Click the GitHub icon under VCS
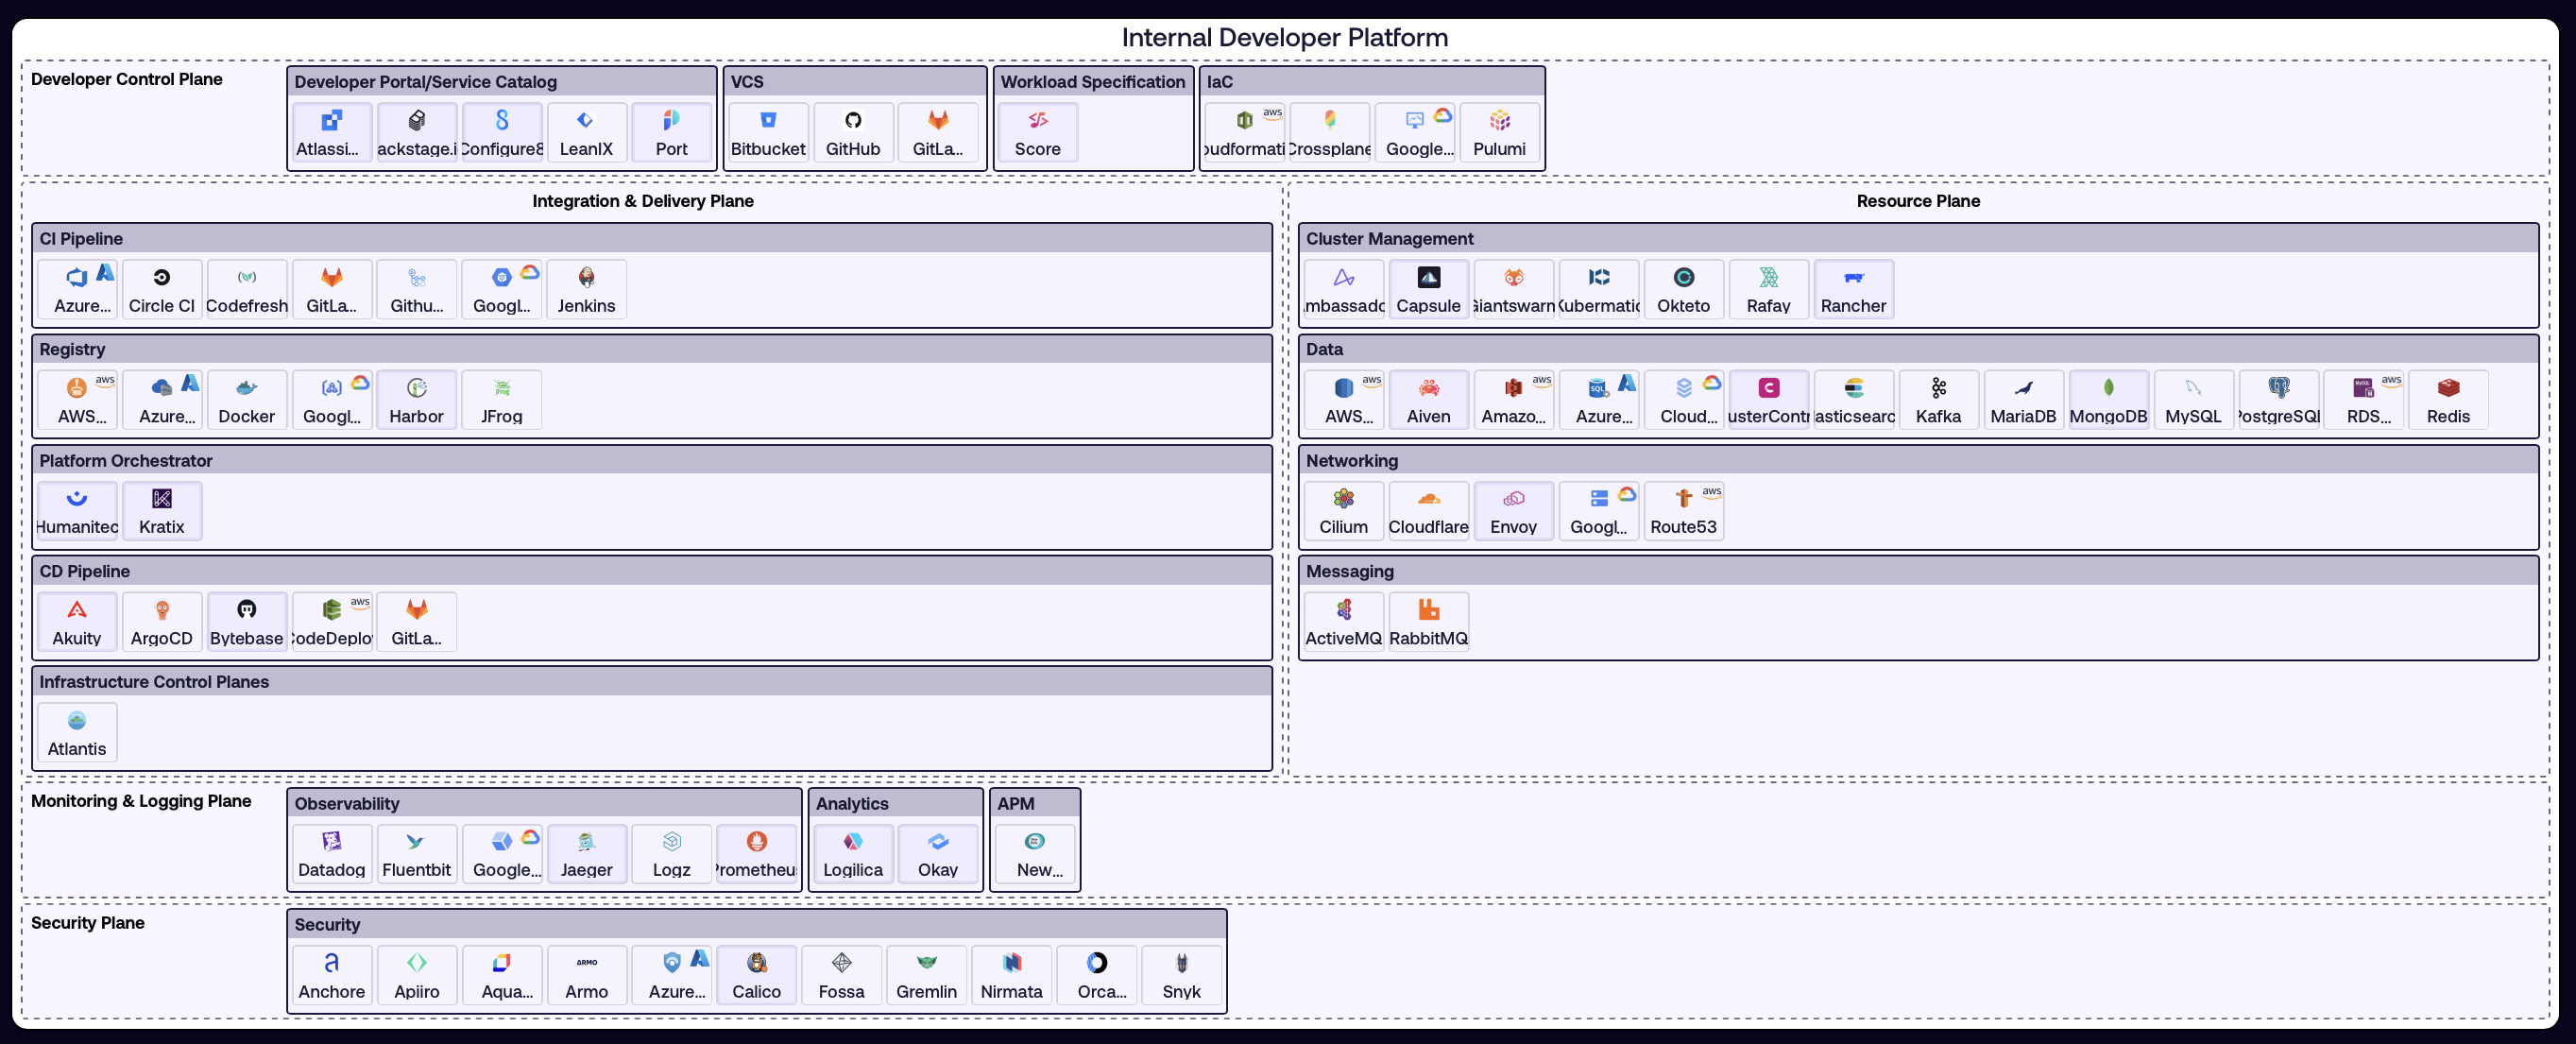The width and height of the screenshot is (2576, 1044). (853, 132)
